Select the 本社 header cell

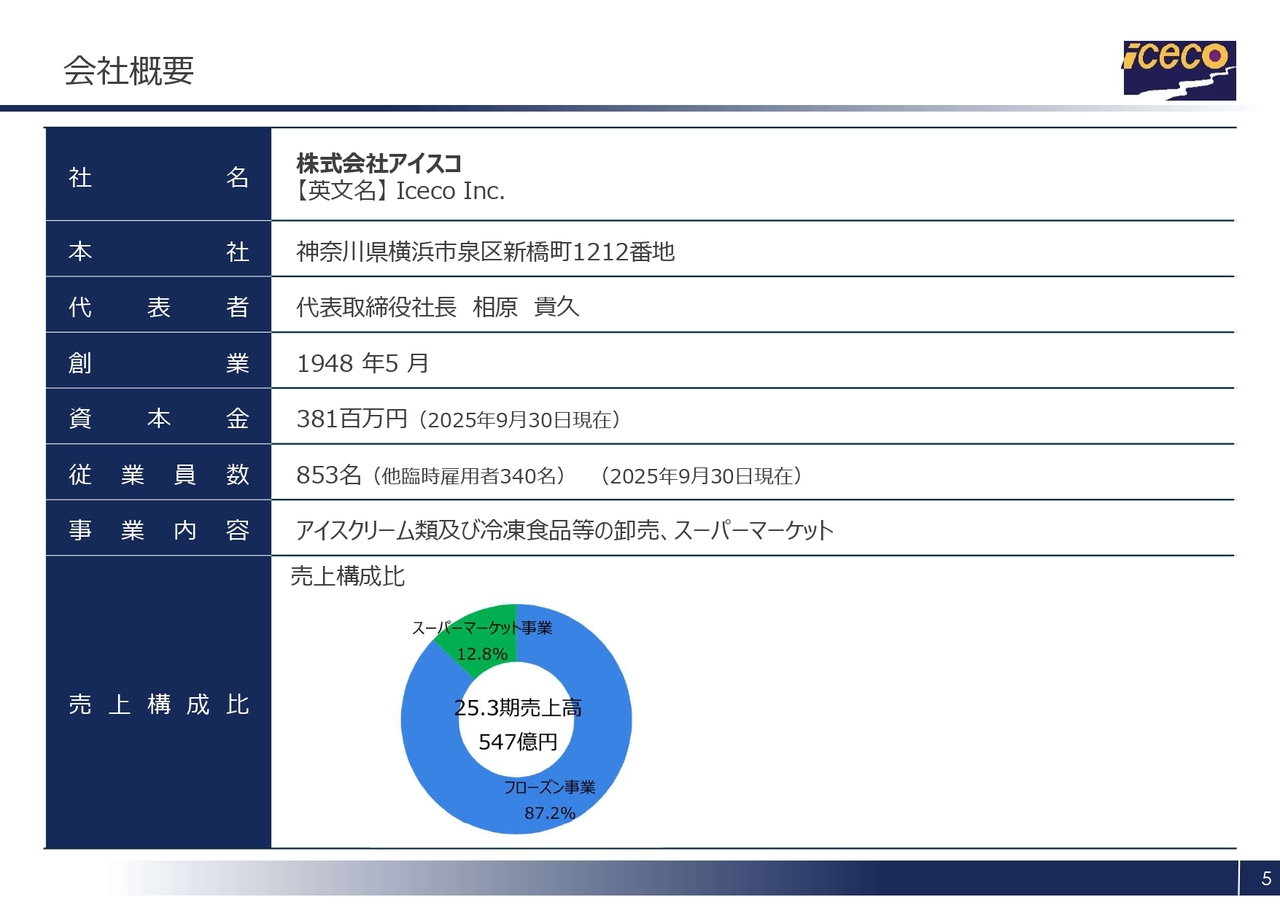pos(158,253)
